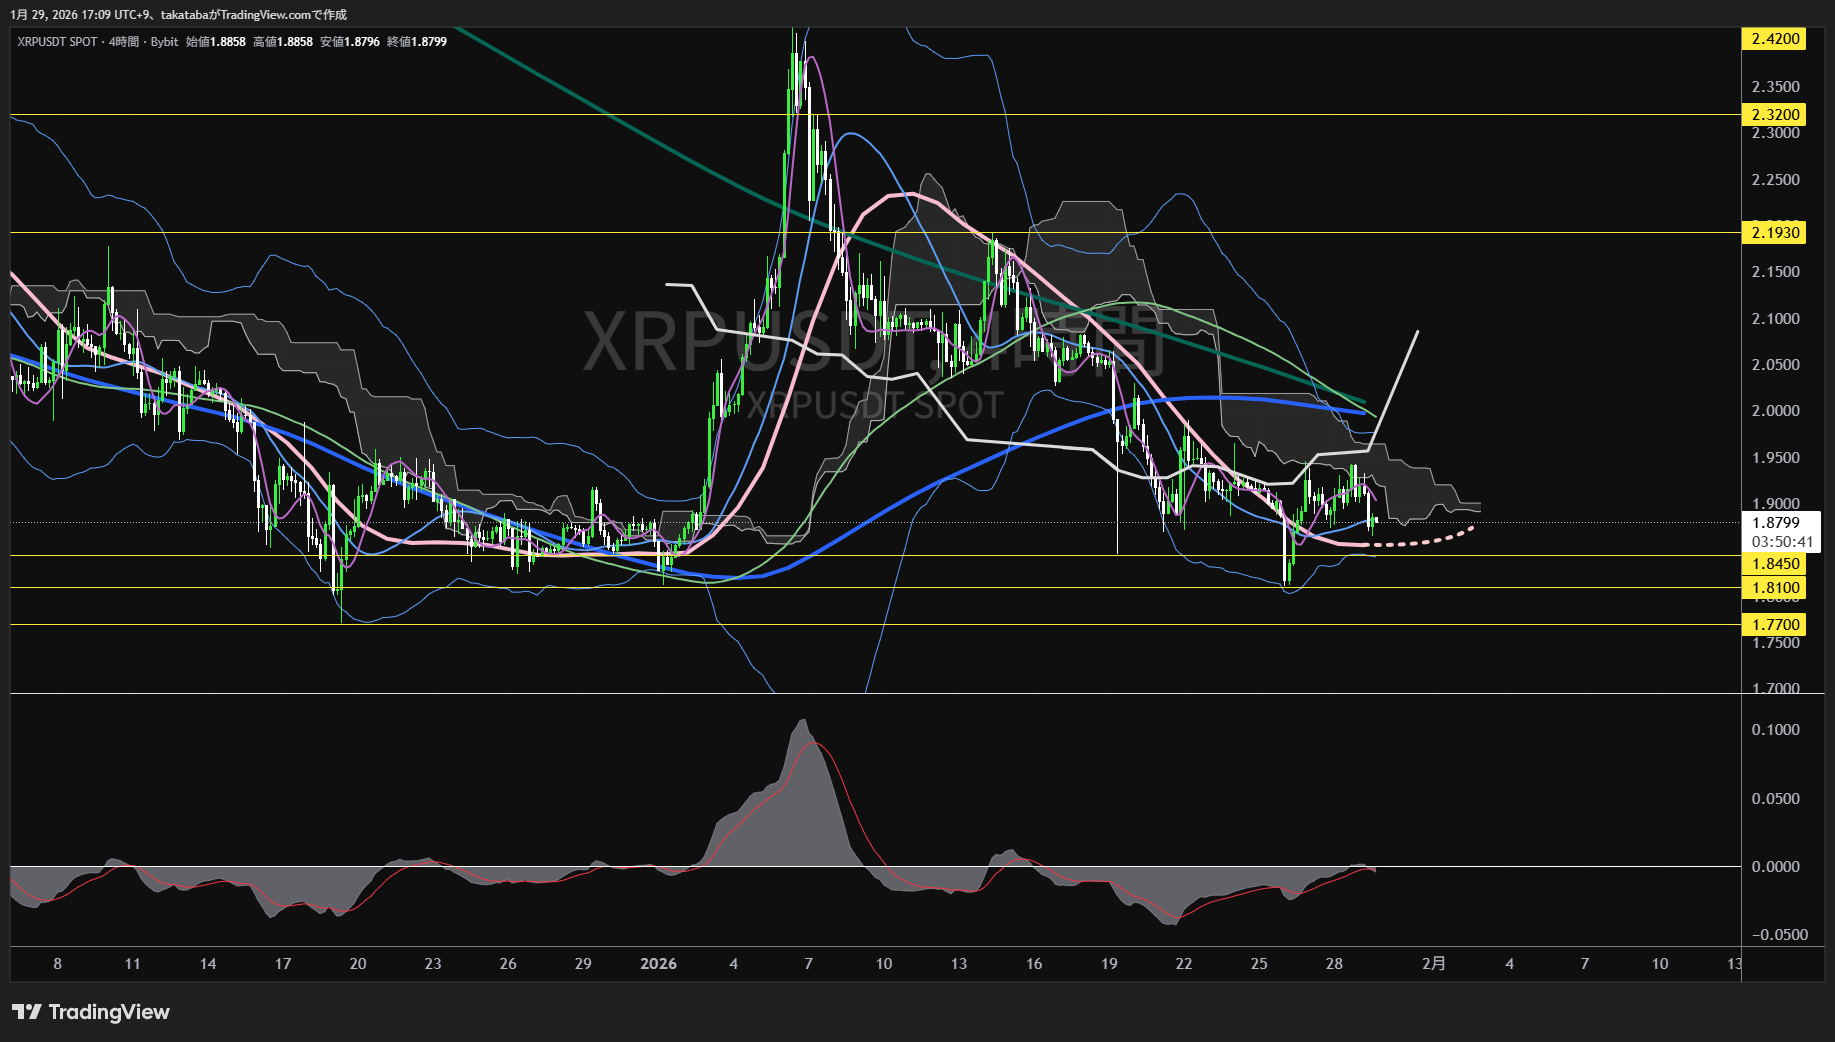The height and width of the screenshot is (1042, 1835).
Task: Click the 2.0000 price axis value
Action: pos(1775,411)
